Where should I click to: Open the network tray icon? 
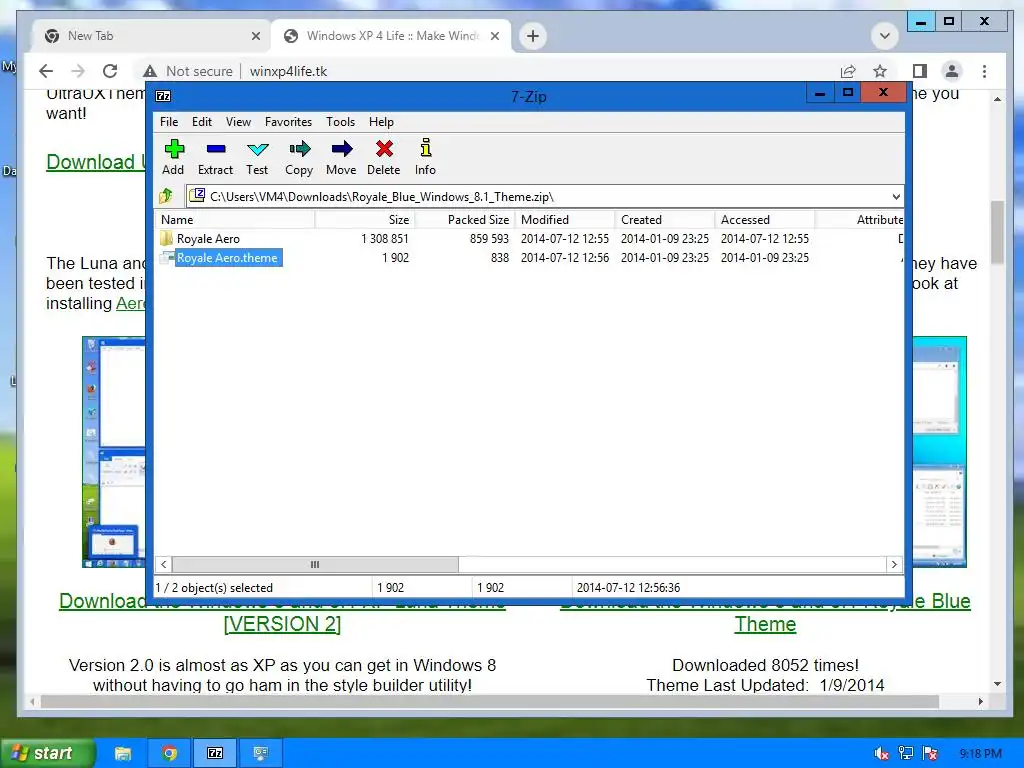(906, 754)
